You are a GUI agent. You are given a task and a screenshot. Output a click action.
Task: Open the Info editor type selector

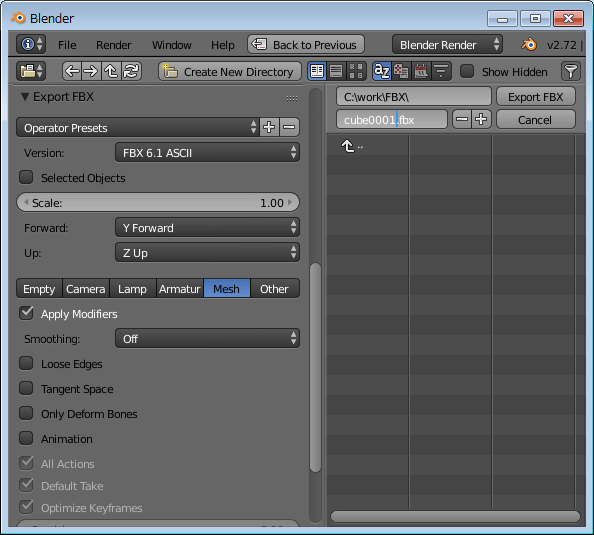pos(31,44)
